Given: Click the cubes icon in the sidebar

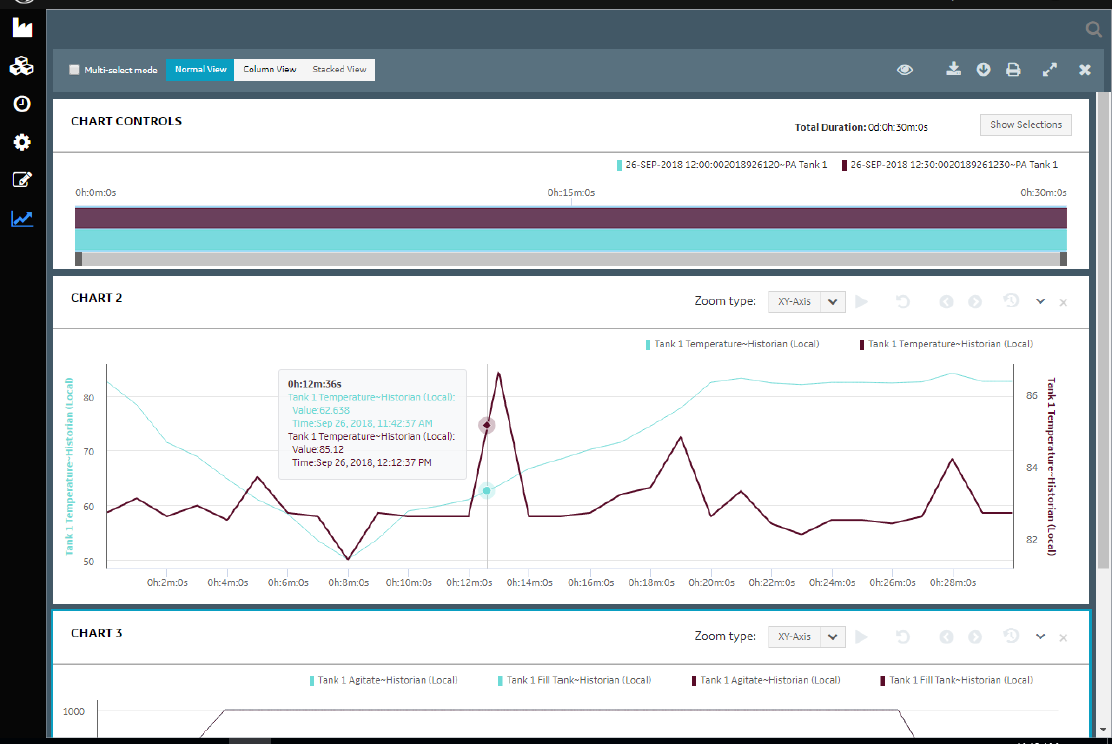Looking at the screenshot, I should 22,66.
